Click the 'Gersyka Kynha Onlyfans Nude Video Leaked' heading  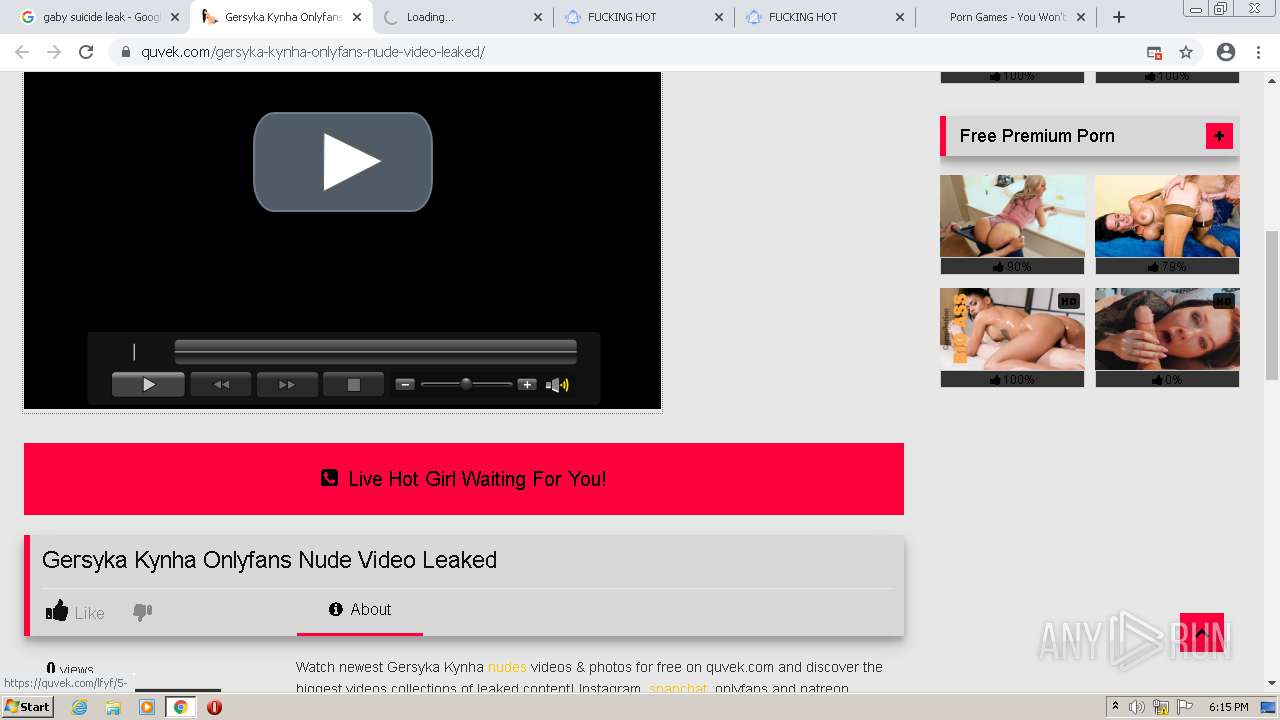(x=269, y=560)
